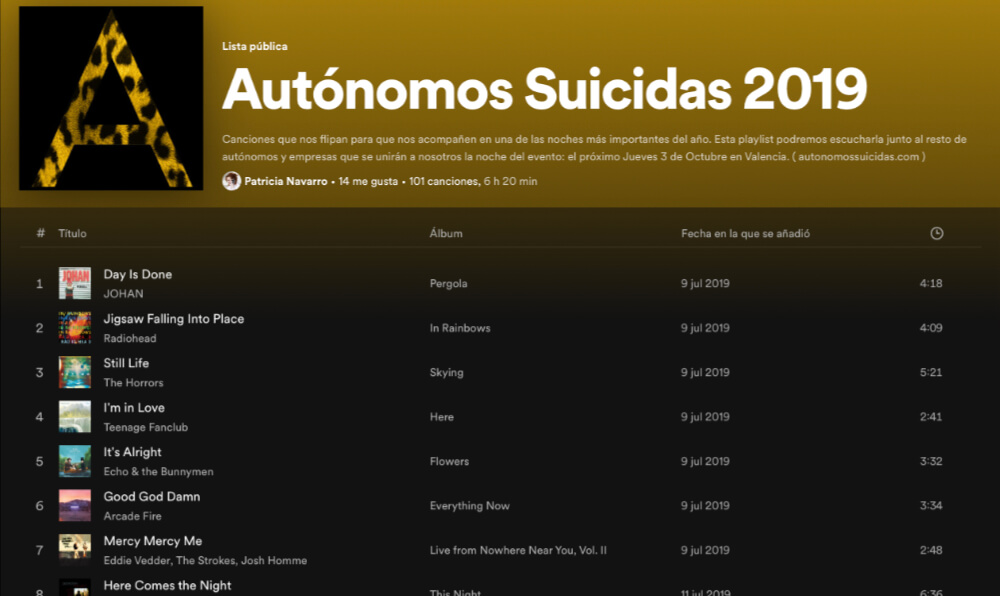Screen dimensions: 1000x596
Task: Select the song I'm in Love
Action: coord(134,407)
